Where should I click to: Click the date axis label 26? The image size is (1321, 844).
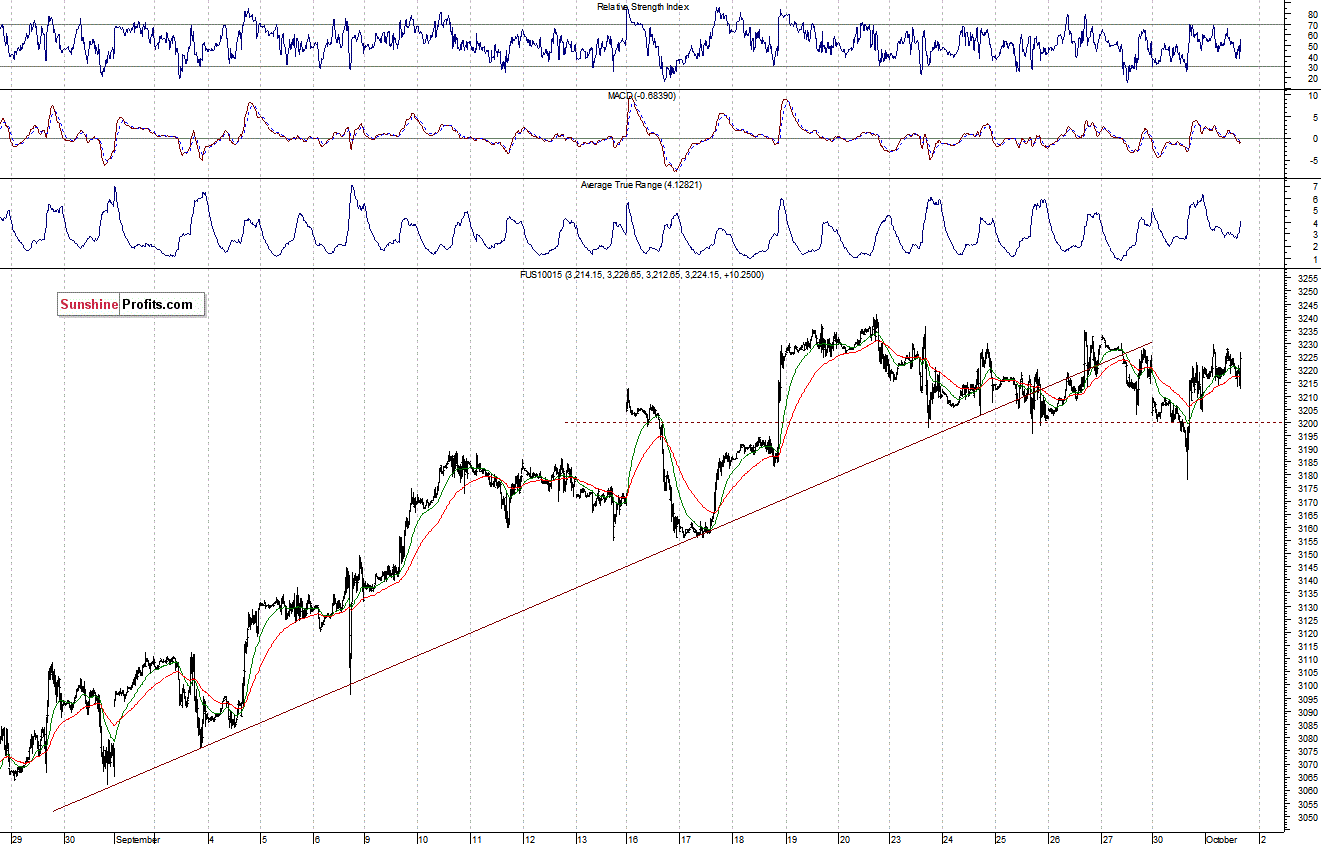point(1053,839)
